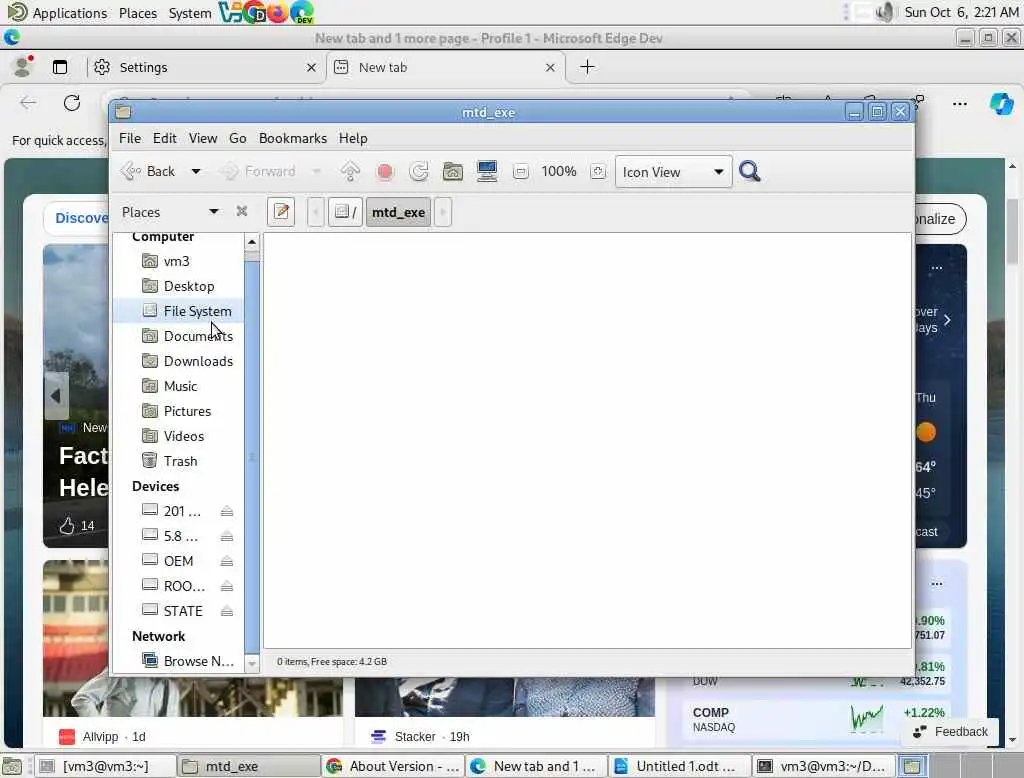Open Edge profile icon
The height and width of the screenshot is (778, 1024).
click(x=24, y=67)
